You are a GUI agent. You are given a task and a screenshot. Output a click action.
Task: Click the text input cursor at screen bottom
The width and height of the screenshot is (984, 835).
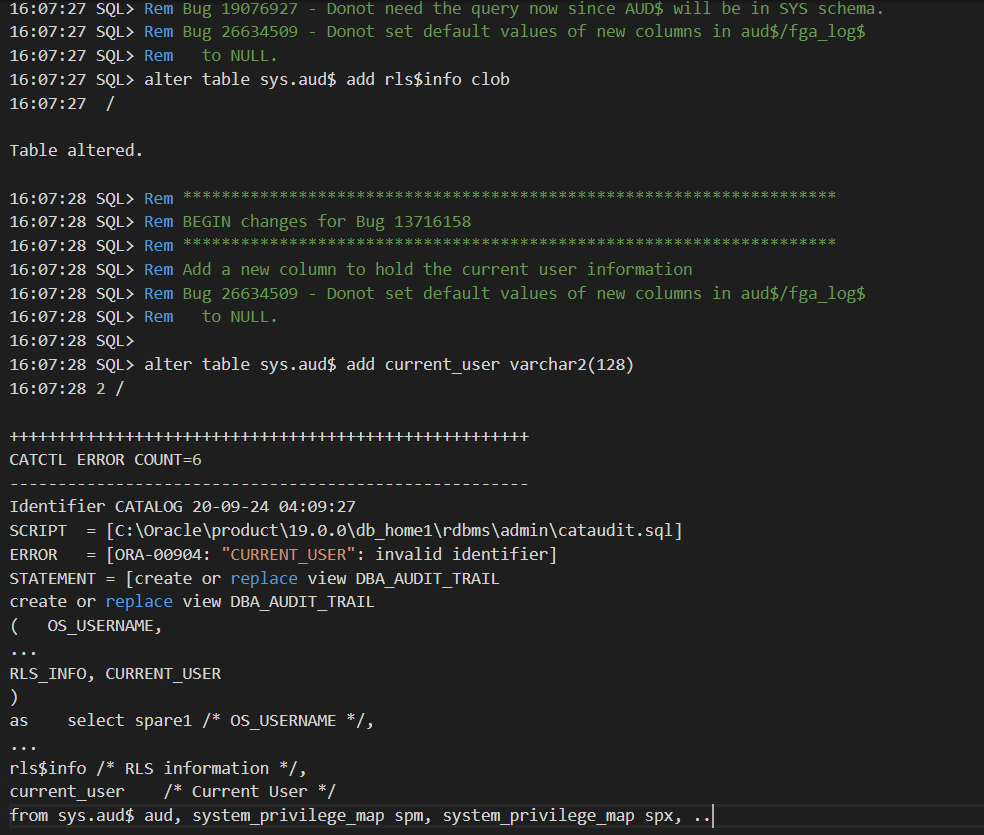click(710, 815)
